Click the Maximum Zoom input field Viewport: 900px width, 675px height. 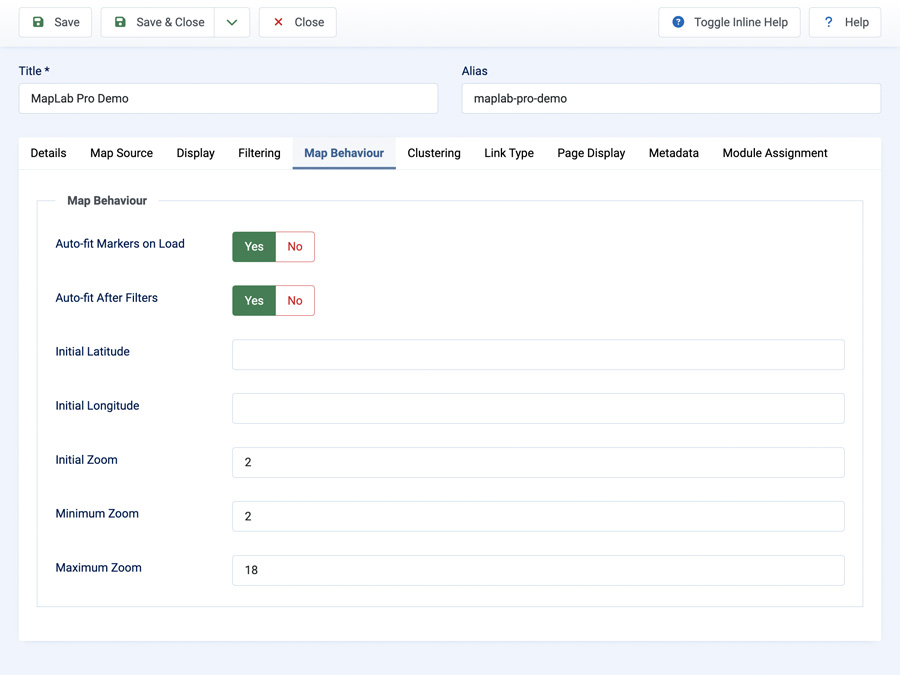coord(538,571)
